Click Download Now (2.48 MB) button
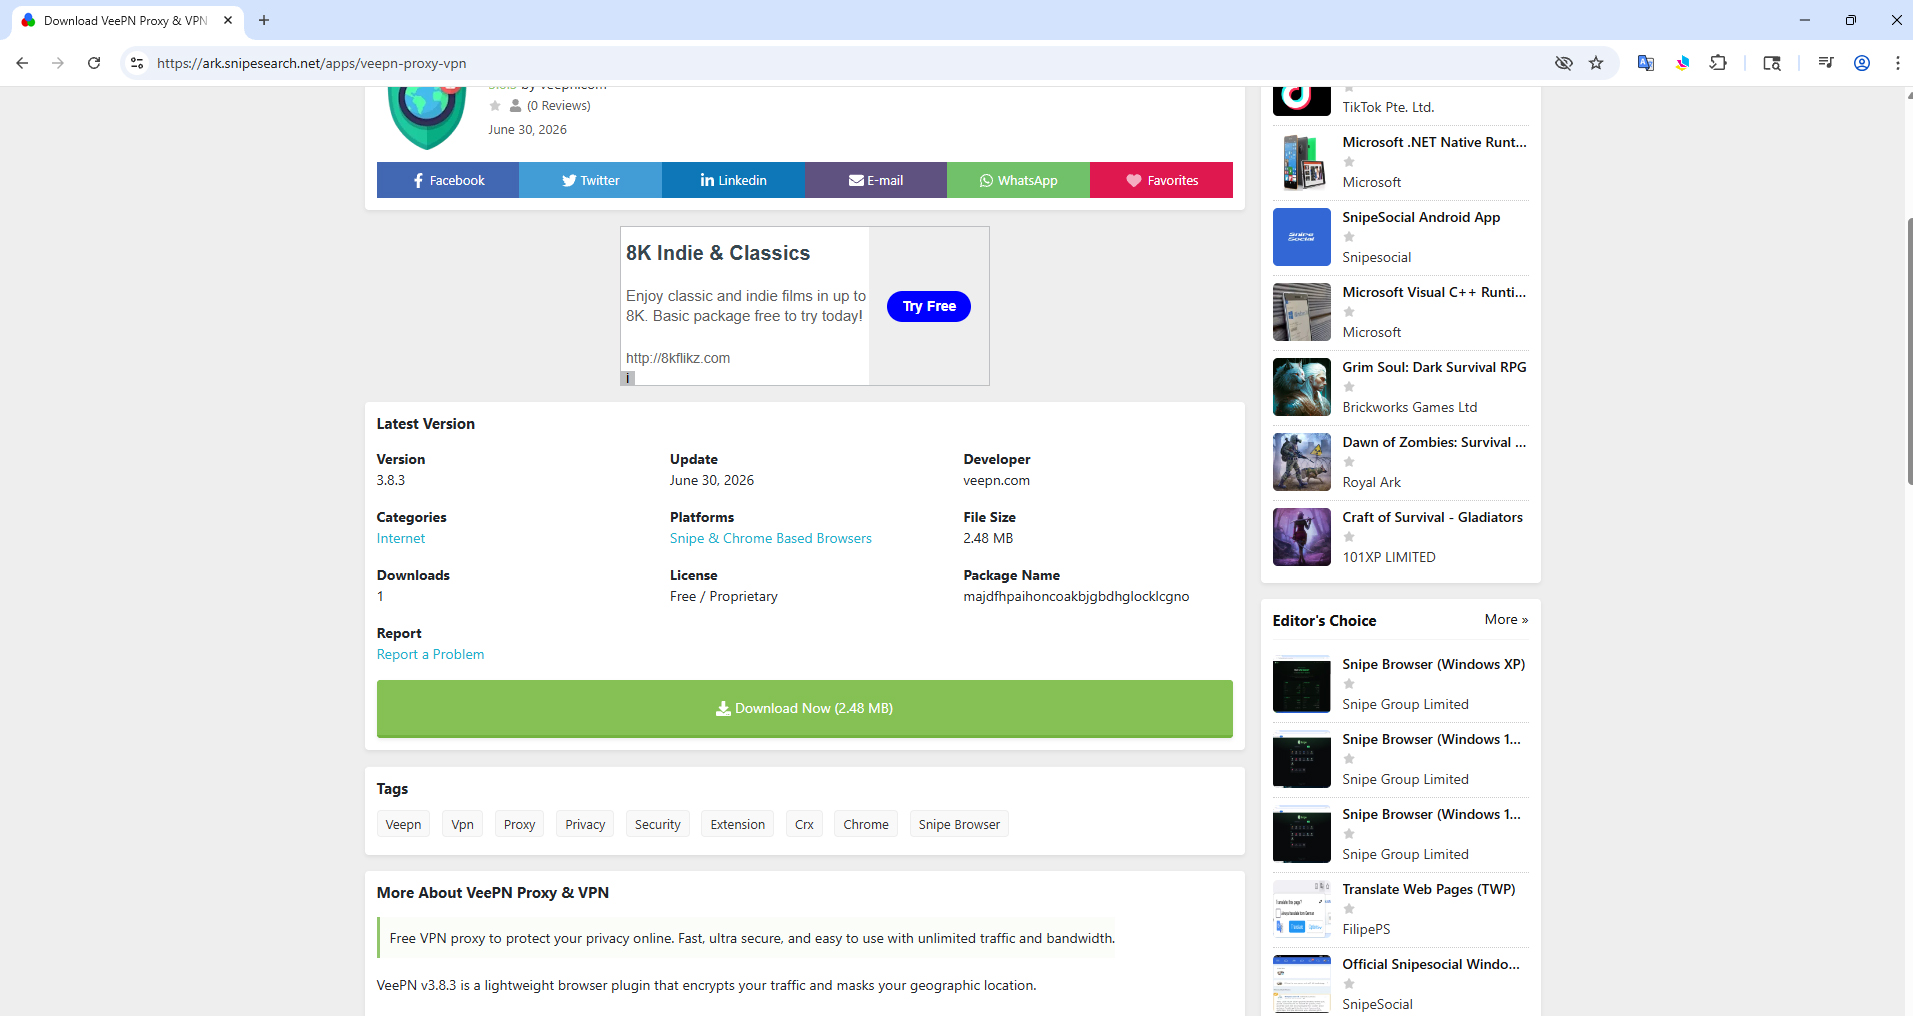 [x=804, y=708]
